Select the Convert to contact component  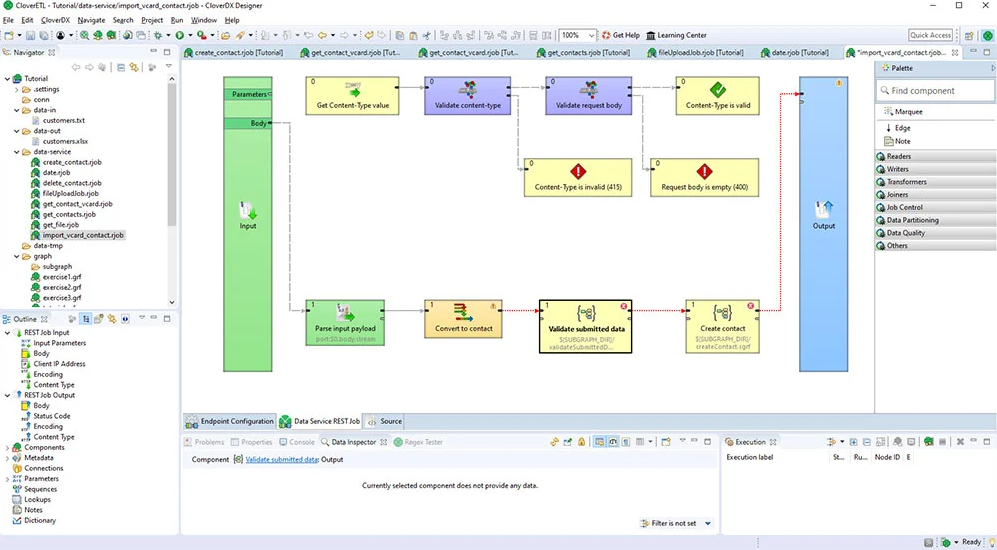tap(464, 319)
